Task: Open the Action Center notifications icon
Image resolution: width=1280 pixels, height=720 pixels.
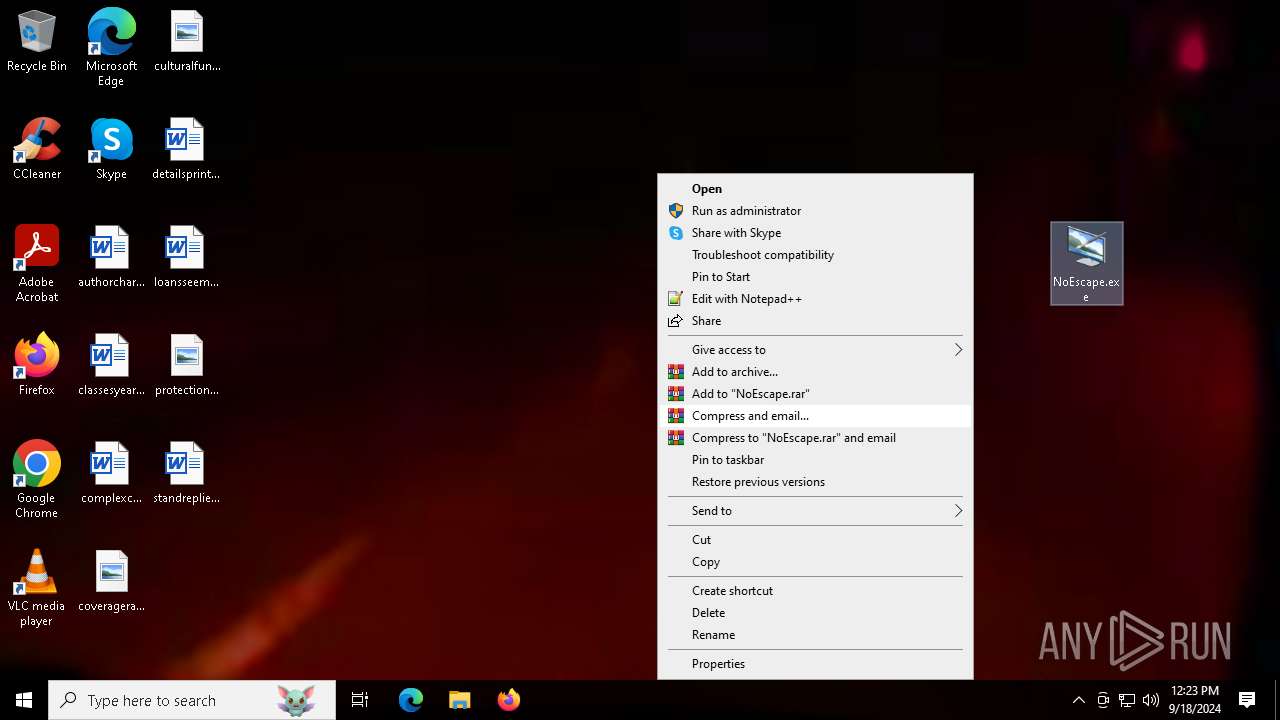Action: click(x=1247, y=700)
